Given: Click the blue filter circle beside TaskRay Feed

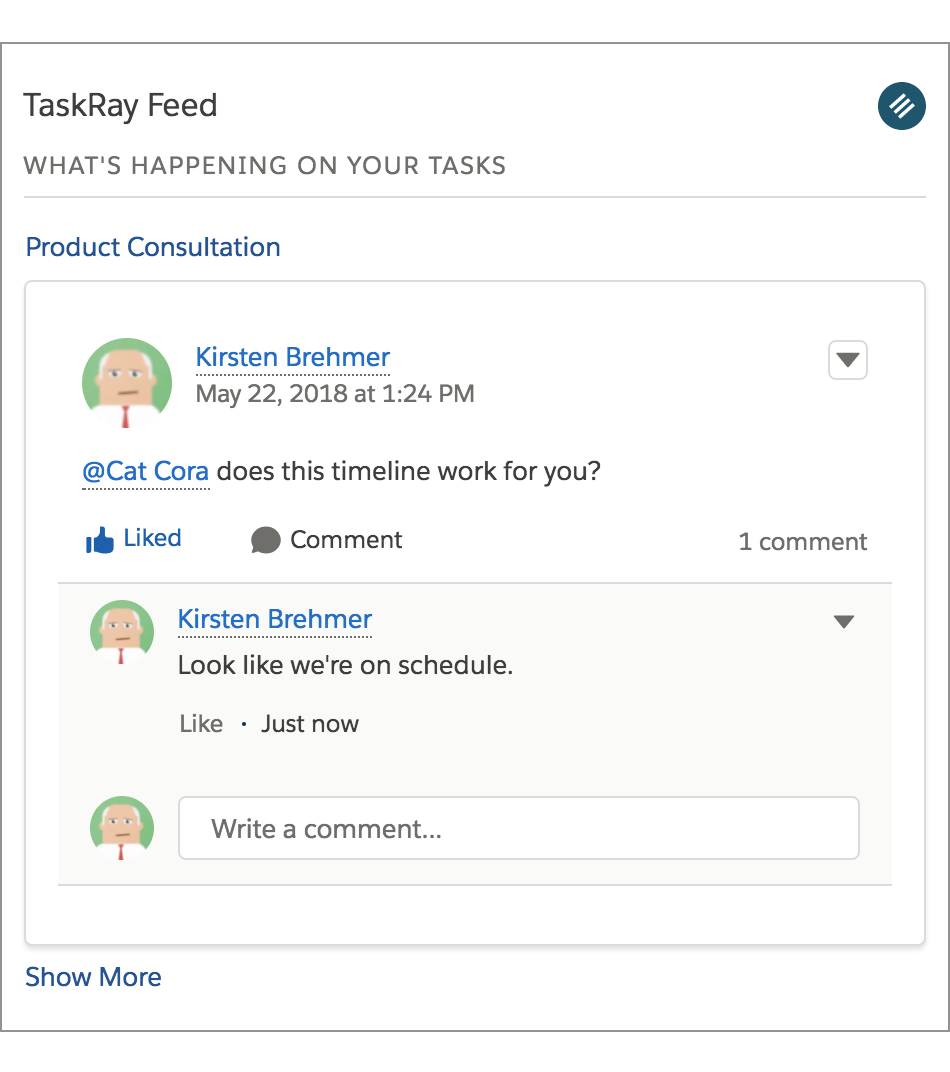Looking at the screenshot, I should click(x=901, y=105).
